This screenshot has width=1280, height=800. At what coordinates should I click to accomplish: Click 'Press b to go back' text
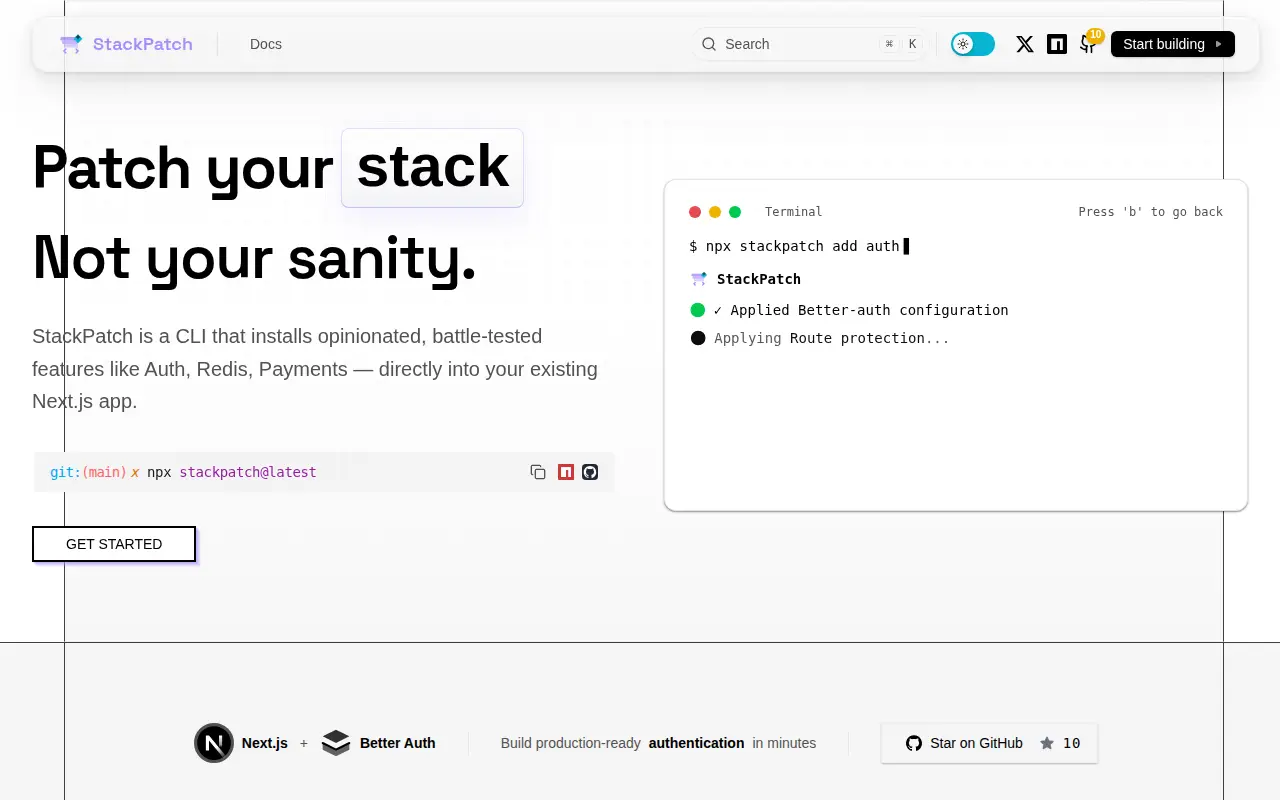coord(1151,212)
